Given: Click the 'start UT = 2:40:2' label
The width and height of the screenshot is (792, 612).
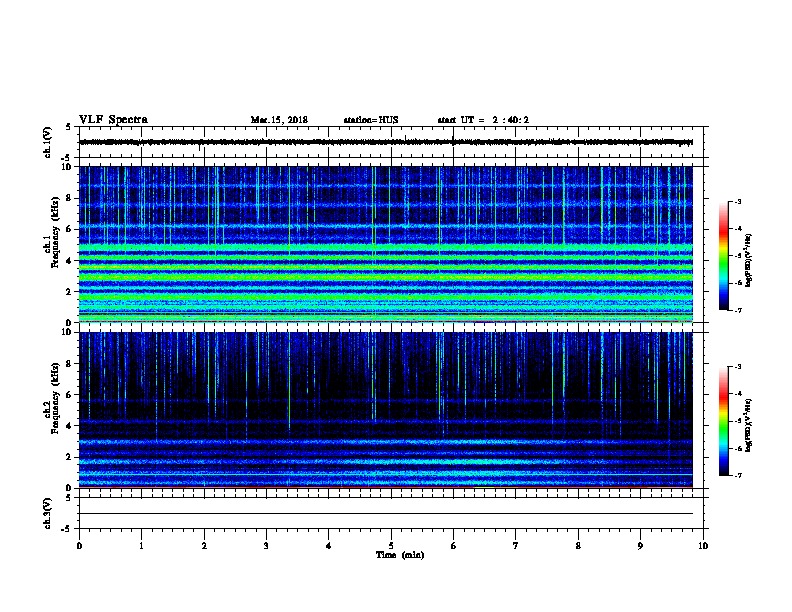Looking at the screenshot, I should point(483,120).
